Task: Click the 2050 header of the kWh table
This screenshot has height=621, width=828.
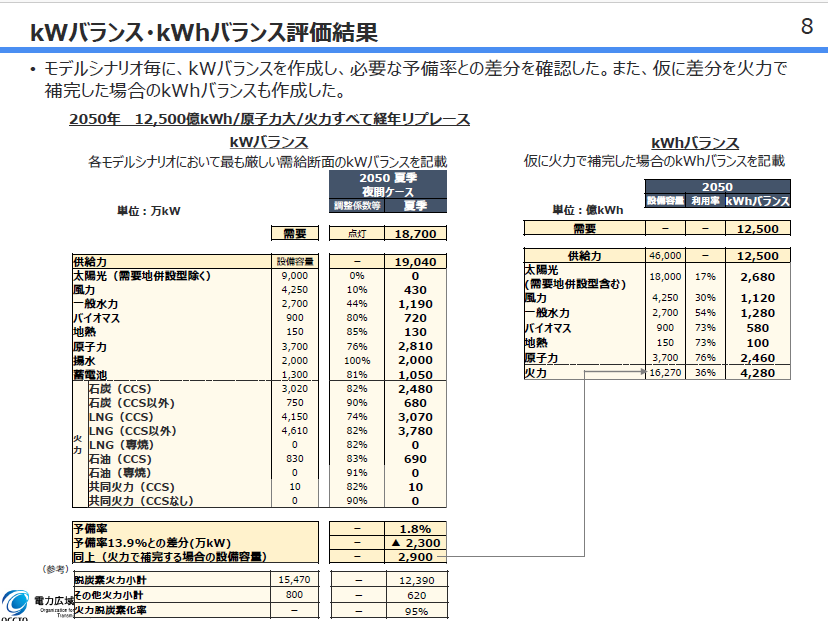Action: pos(718,187)
